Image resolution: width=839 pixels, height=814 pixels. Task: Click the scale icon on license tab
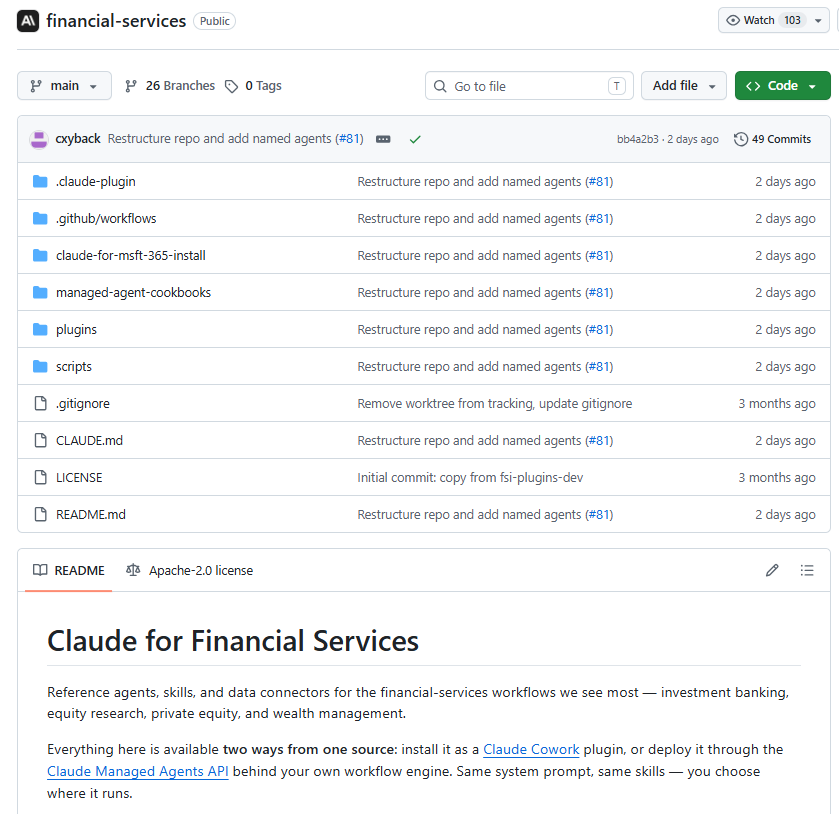[x=133, y=570]
